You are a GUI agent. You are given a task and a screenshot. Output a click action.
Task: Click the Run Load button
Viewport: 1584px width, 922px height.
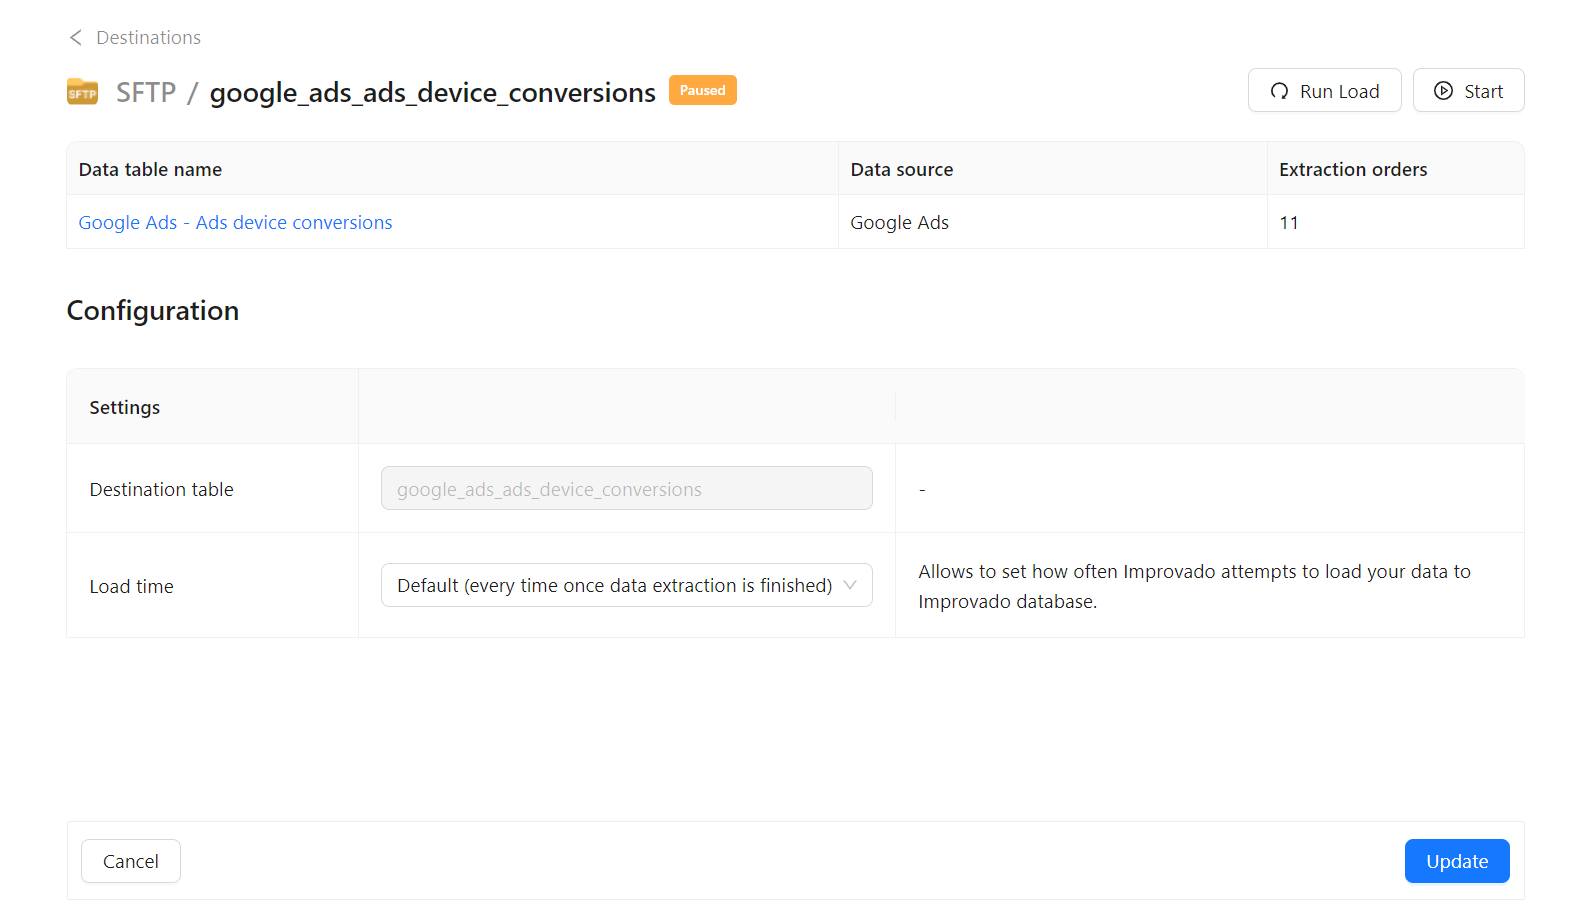click(x=1324, y=90)
